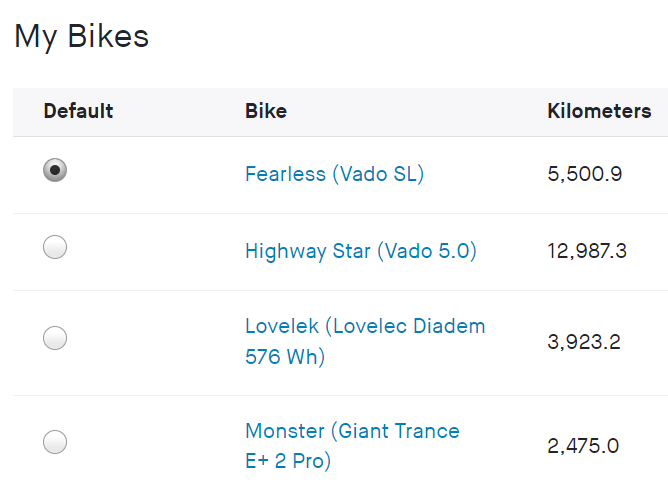Click the Kilometers column header
This screenshot has height=482, width=668.
coord(599,111)
